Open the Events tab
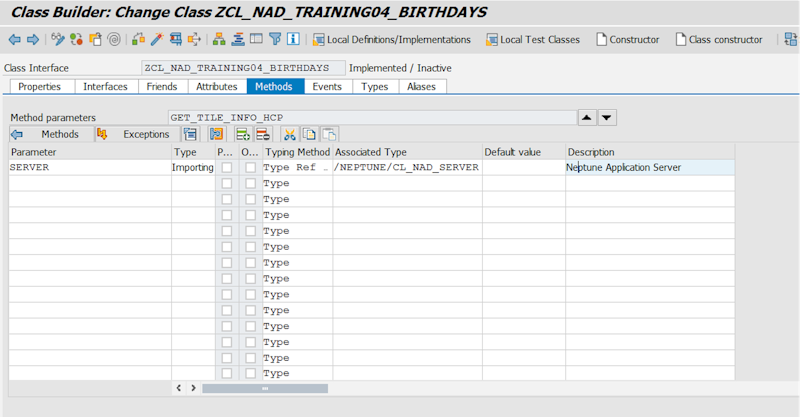 pyautogui.click(x=326, y=87)
